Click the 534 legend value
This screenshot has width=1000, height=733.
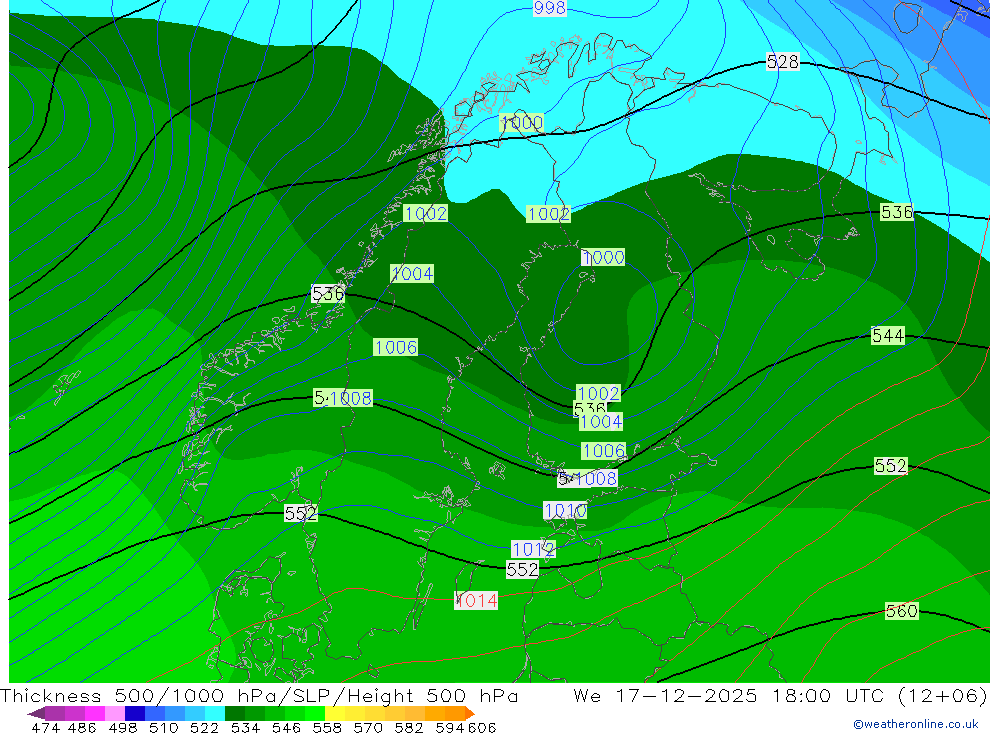tap(245, 728)
